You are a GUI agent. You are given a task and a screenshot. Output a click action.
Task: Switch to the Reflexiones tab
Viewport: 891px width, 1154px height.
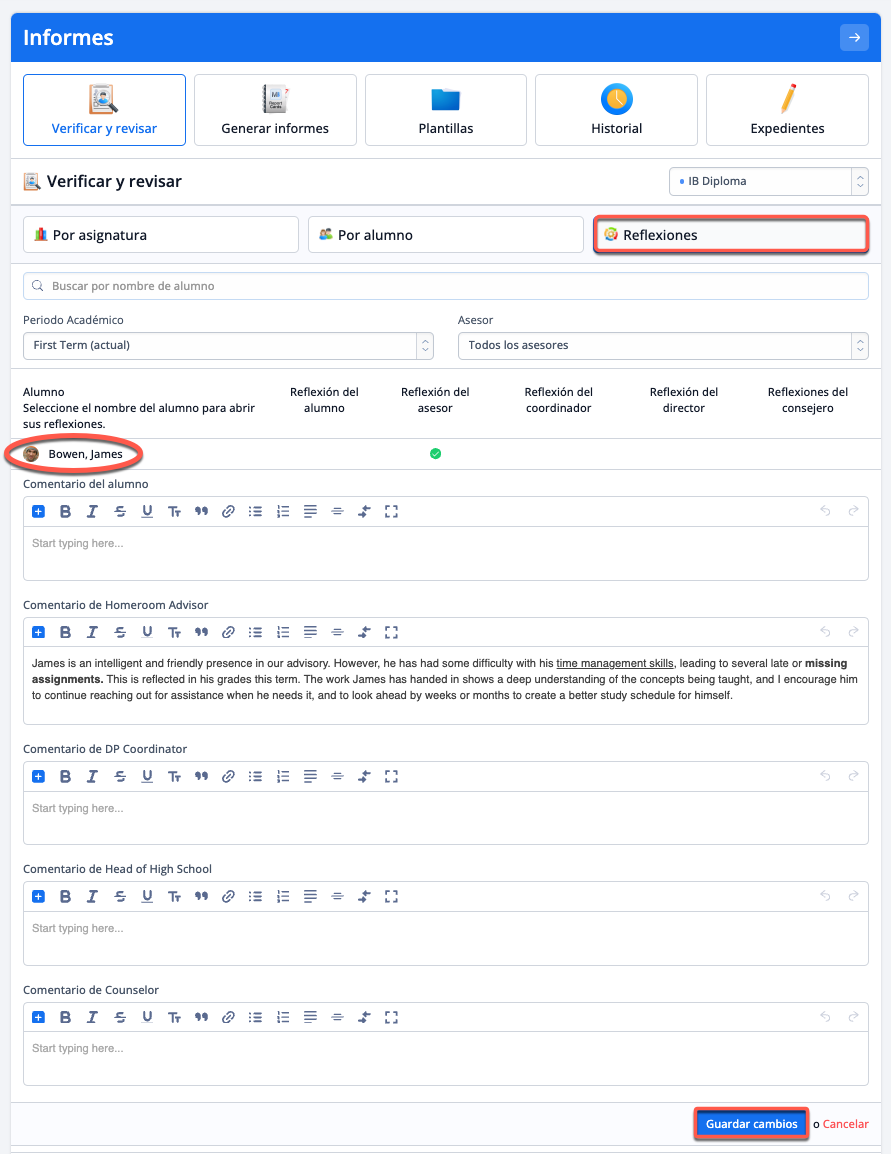point(730,235)
